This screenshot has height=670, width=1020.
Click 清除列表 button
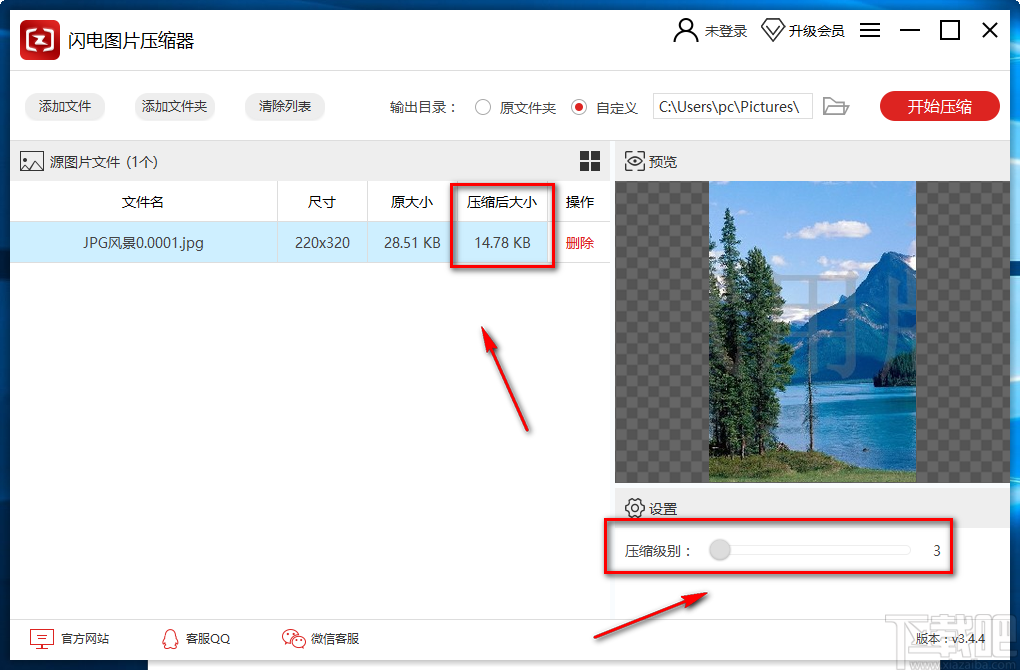tap(285, 106)
